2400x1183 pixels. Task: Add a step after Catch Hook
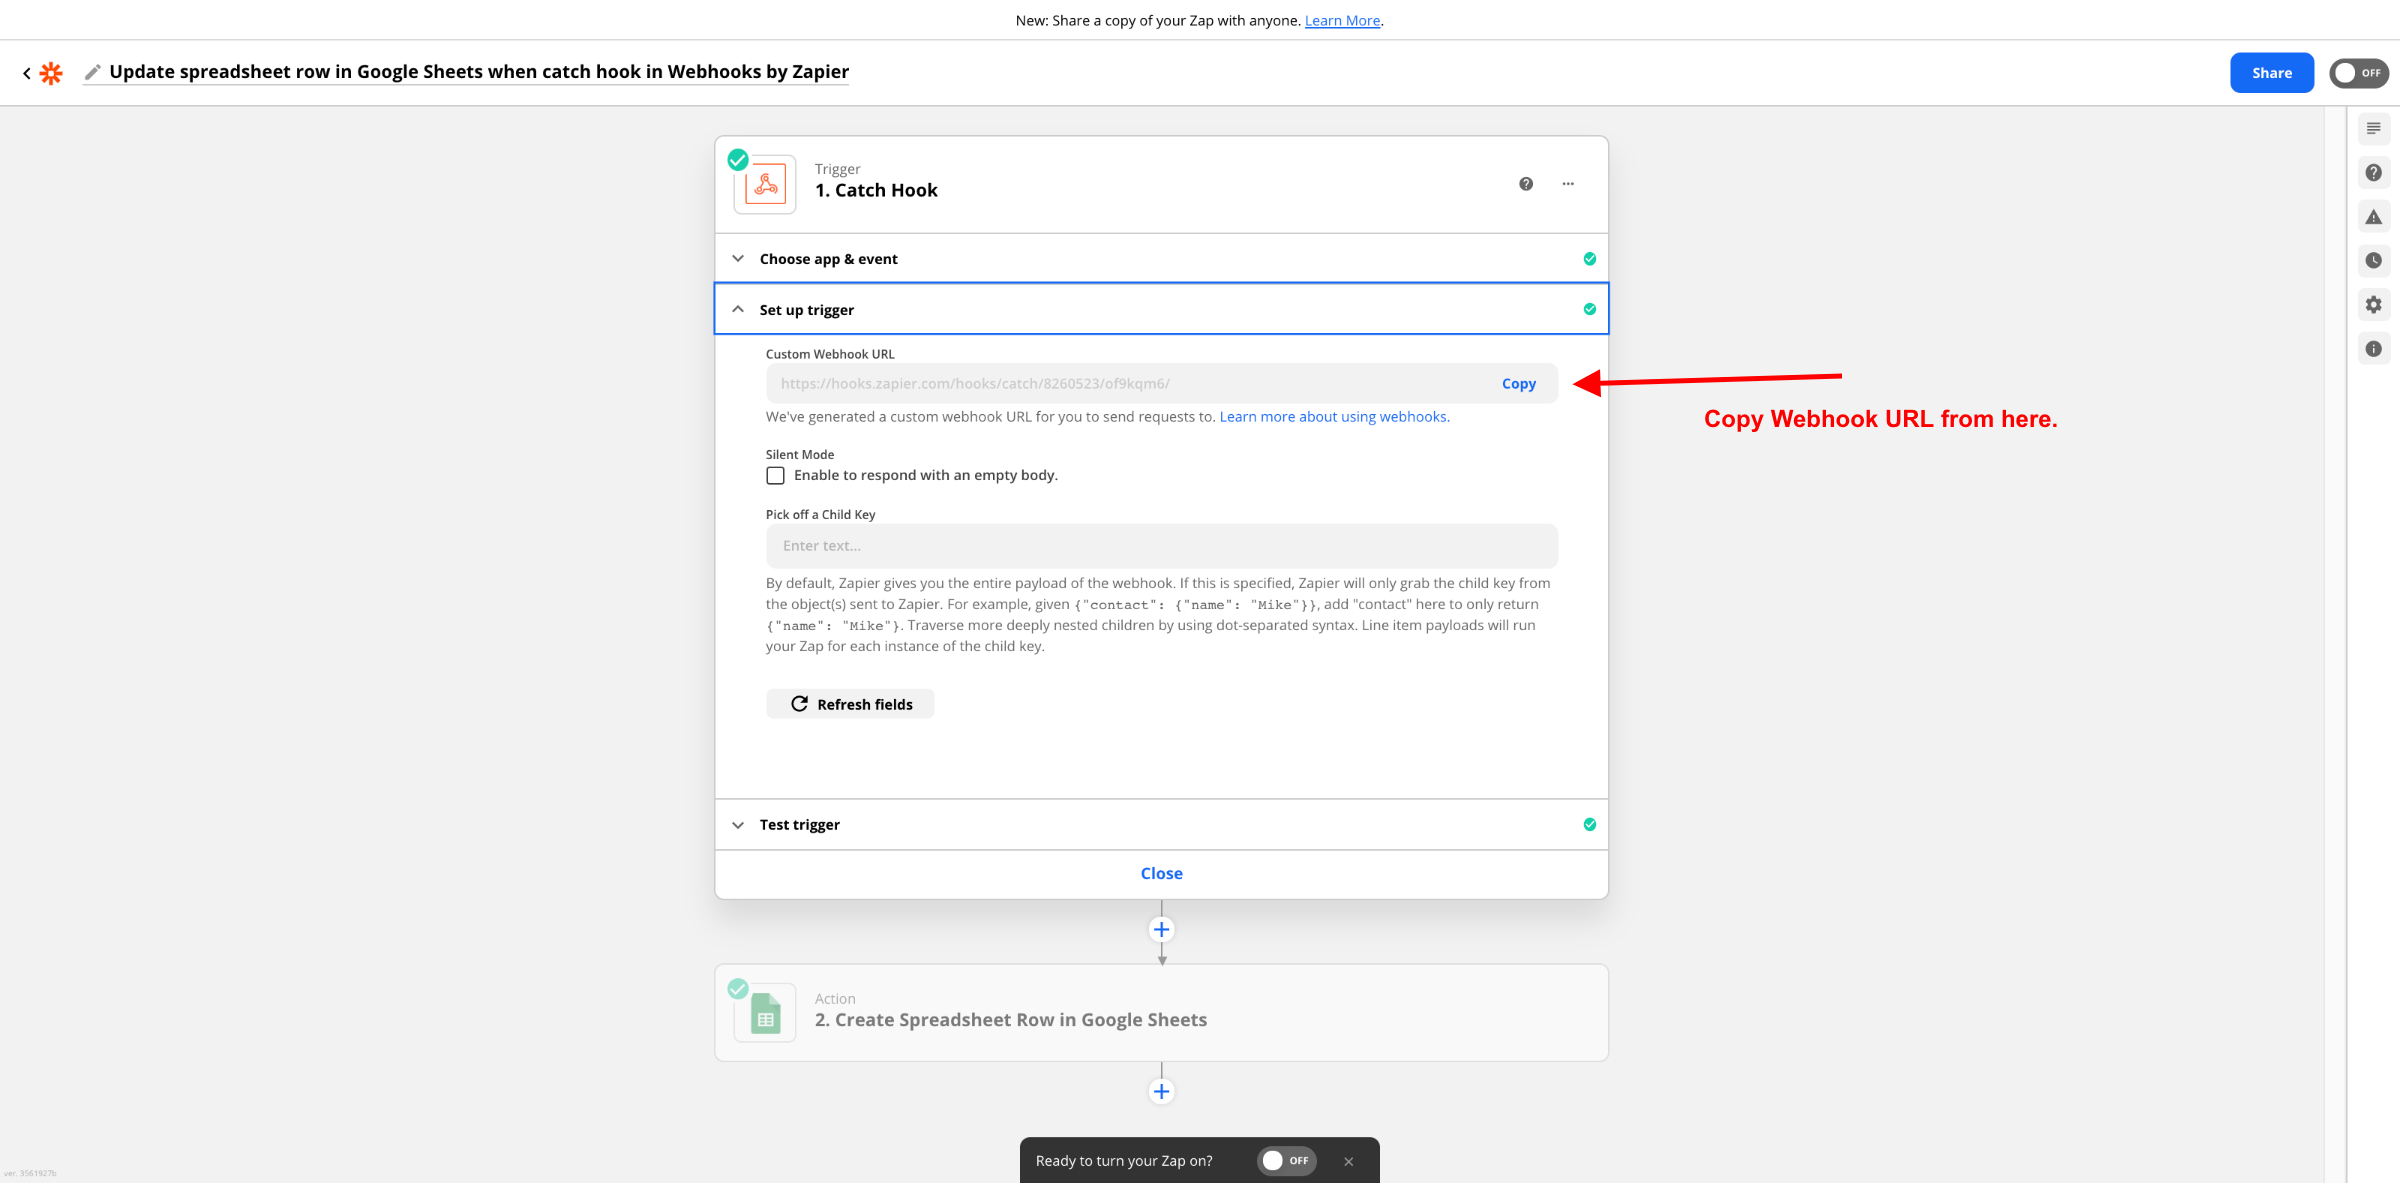click(x=1161, y=930)
